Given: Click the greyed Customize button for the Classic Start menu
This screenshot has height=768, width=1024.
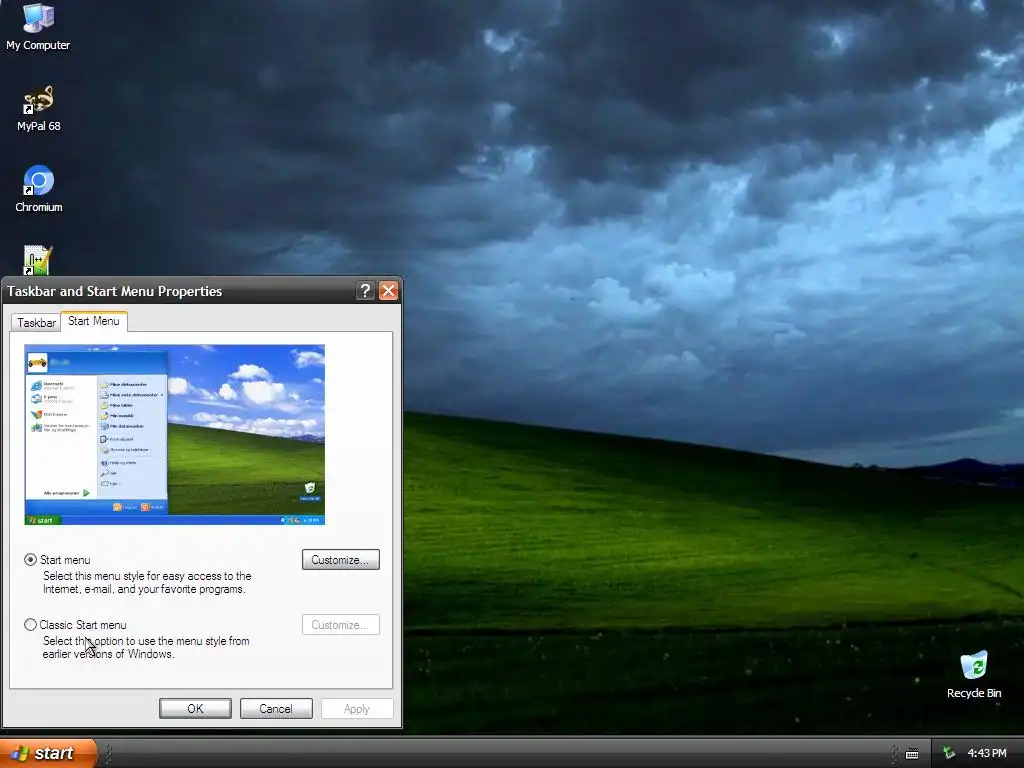Looking at the screenshot, I should click(340, 625).
